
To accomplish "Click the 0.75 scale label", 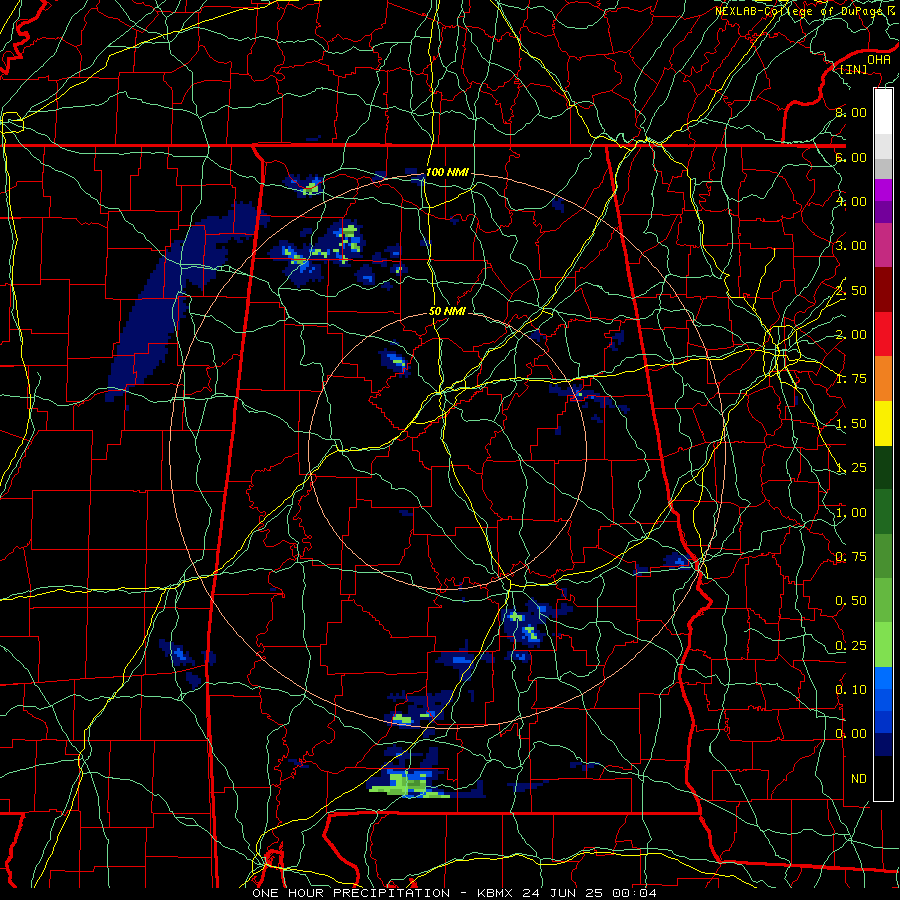I will click(x=851, y=557).
